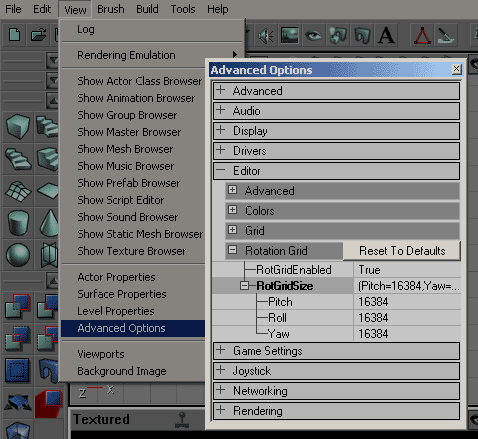Choose Viewports menu entry

coord(133,354)
